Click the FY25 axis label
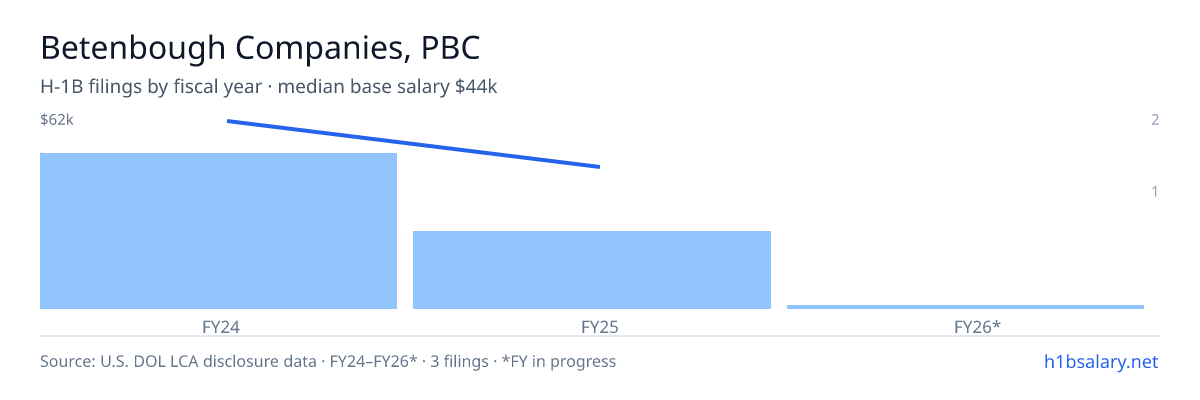Screen dimensions: 1200x400 (592, 326)
